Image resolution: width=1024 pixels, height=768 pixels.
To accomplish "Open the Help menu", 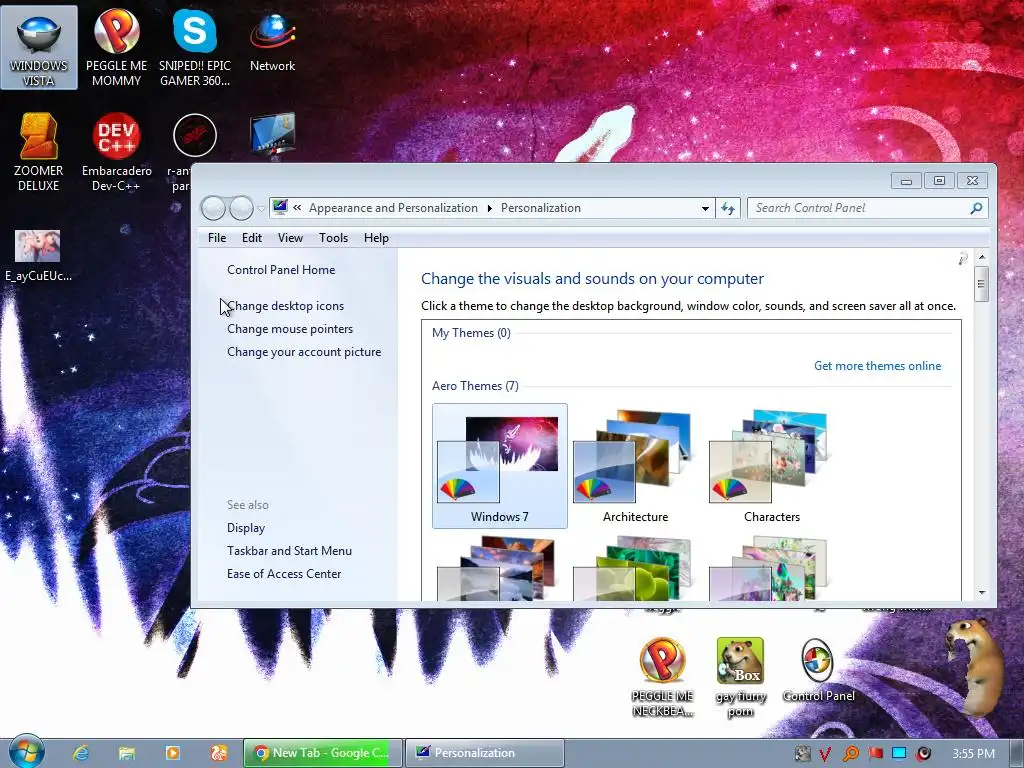I will point(376,238).
